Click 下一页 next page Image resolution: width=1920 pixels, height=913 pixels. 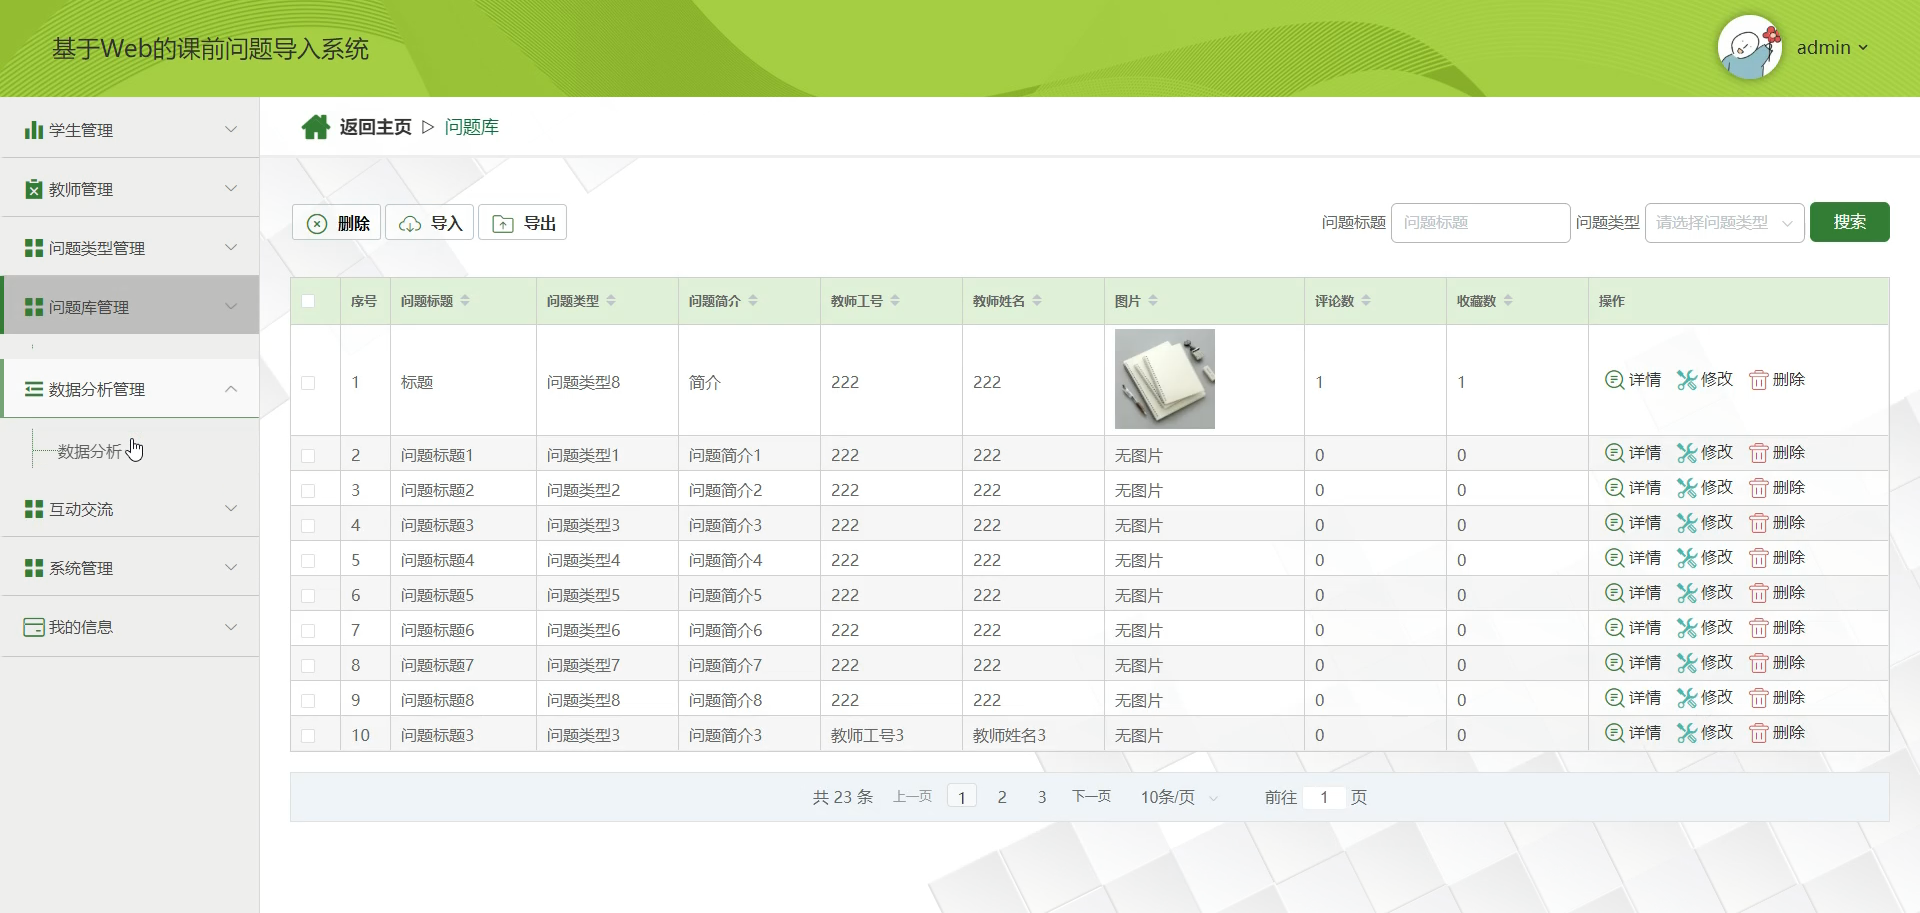(x=1091, y=796)
